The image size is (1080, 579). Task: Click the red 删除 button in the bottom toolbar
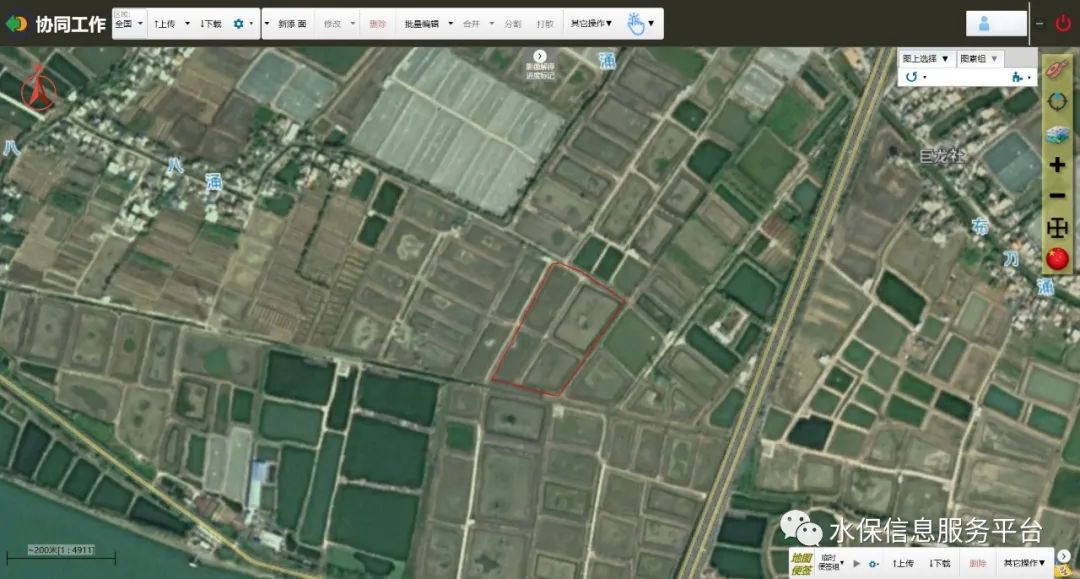click(977, 561)
